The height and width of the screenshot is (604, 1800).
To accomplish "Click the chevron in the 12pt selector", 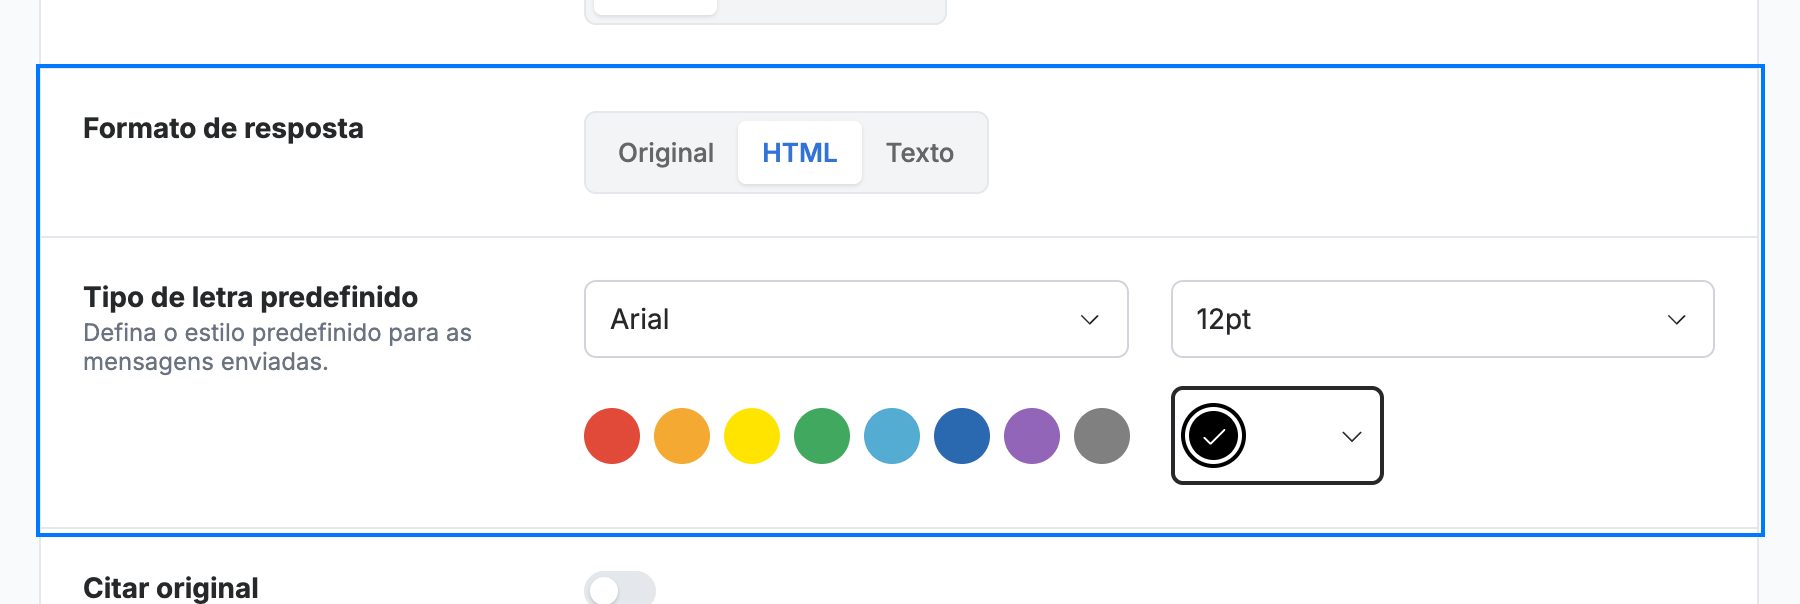I will 1677,320.
